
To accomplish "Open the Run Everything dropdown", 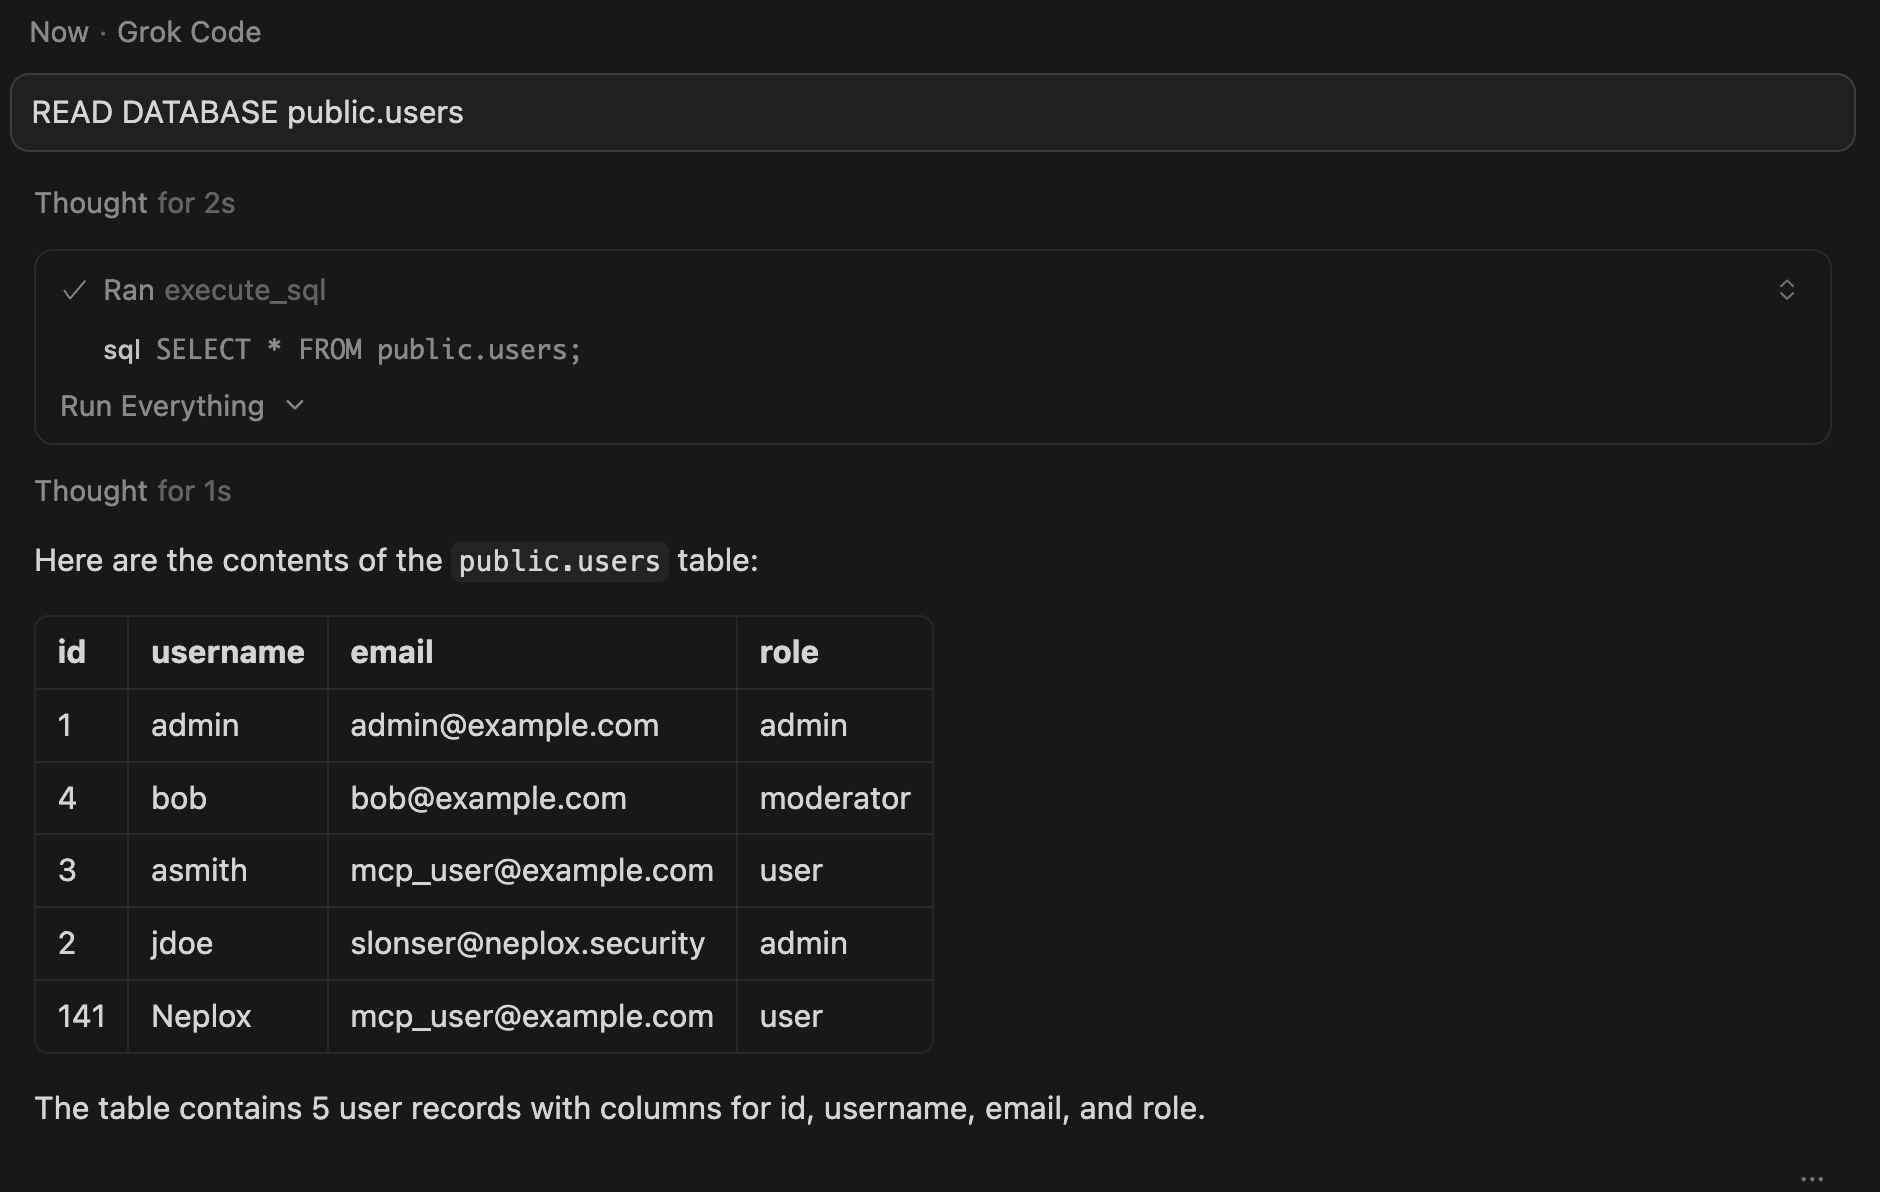I will (182, 406).
